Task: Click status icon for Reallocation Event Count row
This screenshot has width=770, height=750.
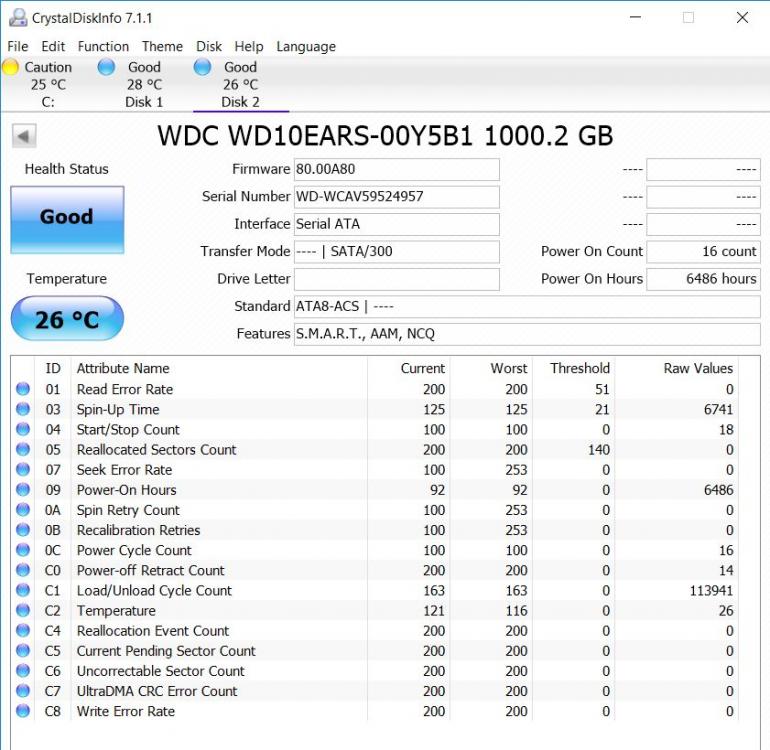Action: (x=23, y=631)
